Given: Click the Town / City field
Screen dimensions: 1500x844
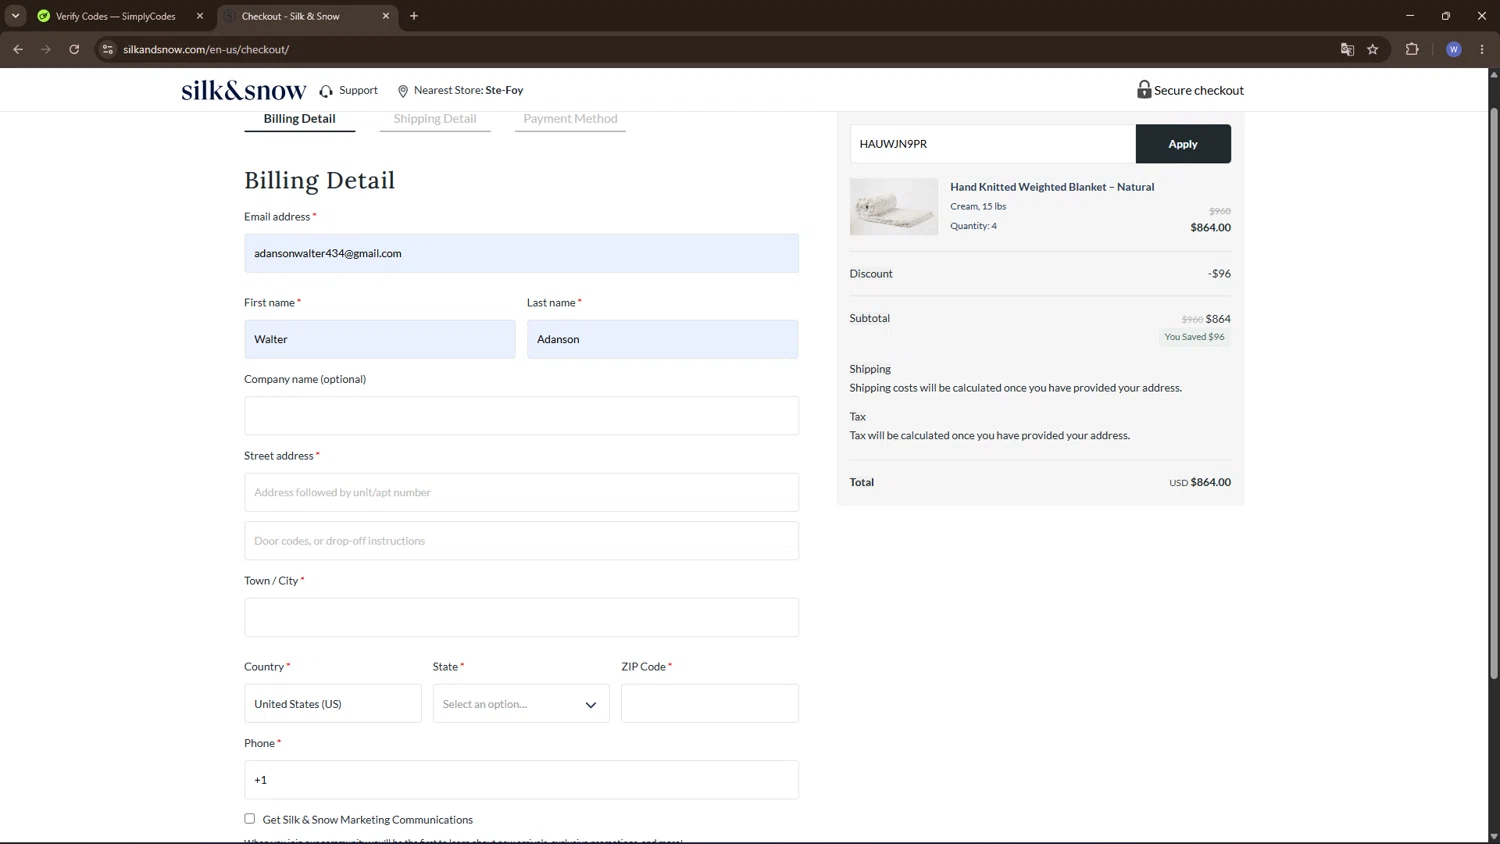Looking at the screenshot, I should point(521,618).
